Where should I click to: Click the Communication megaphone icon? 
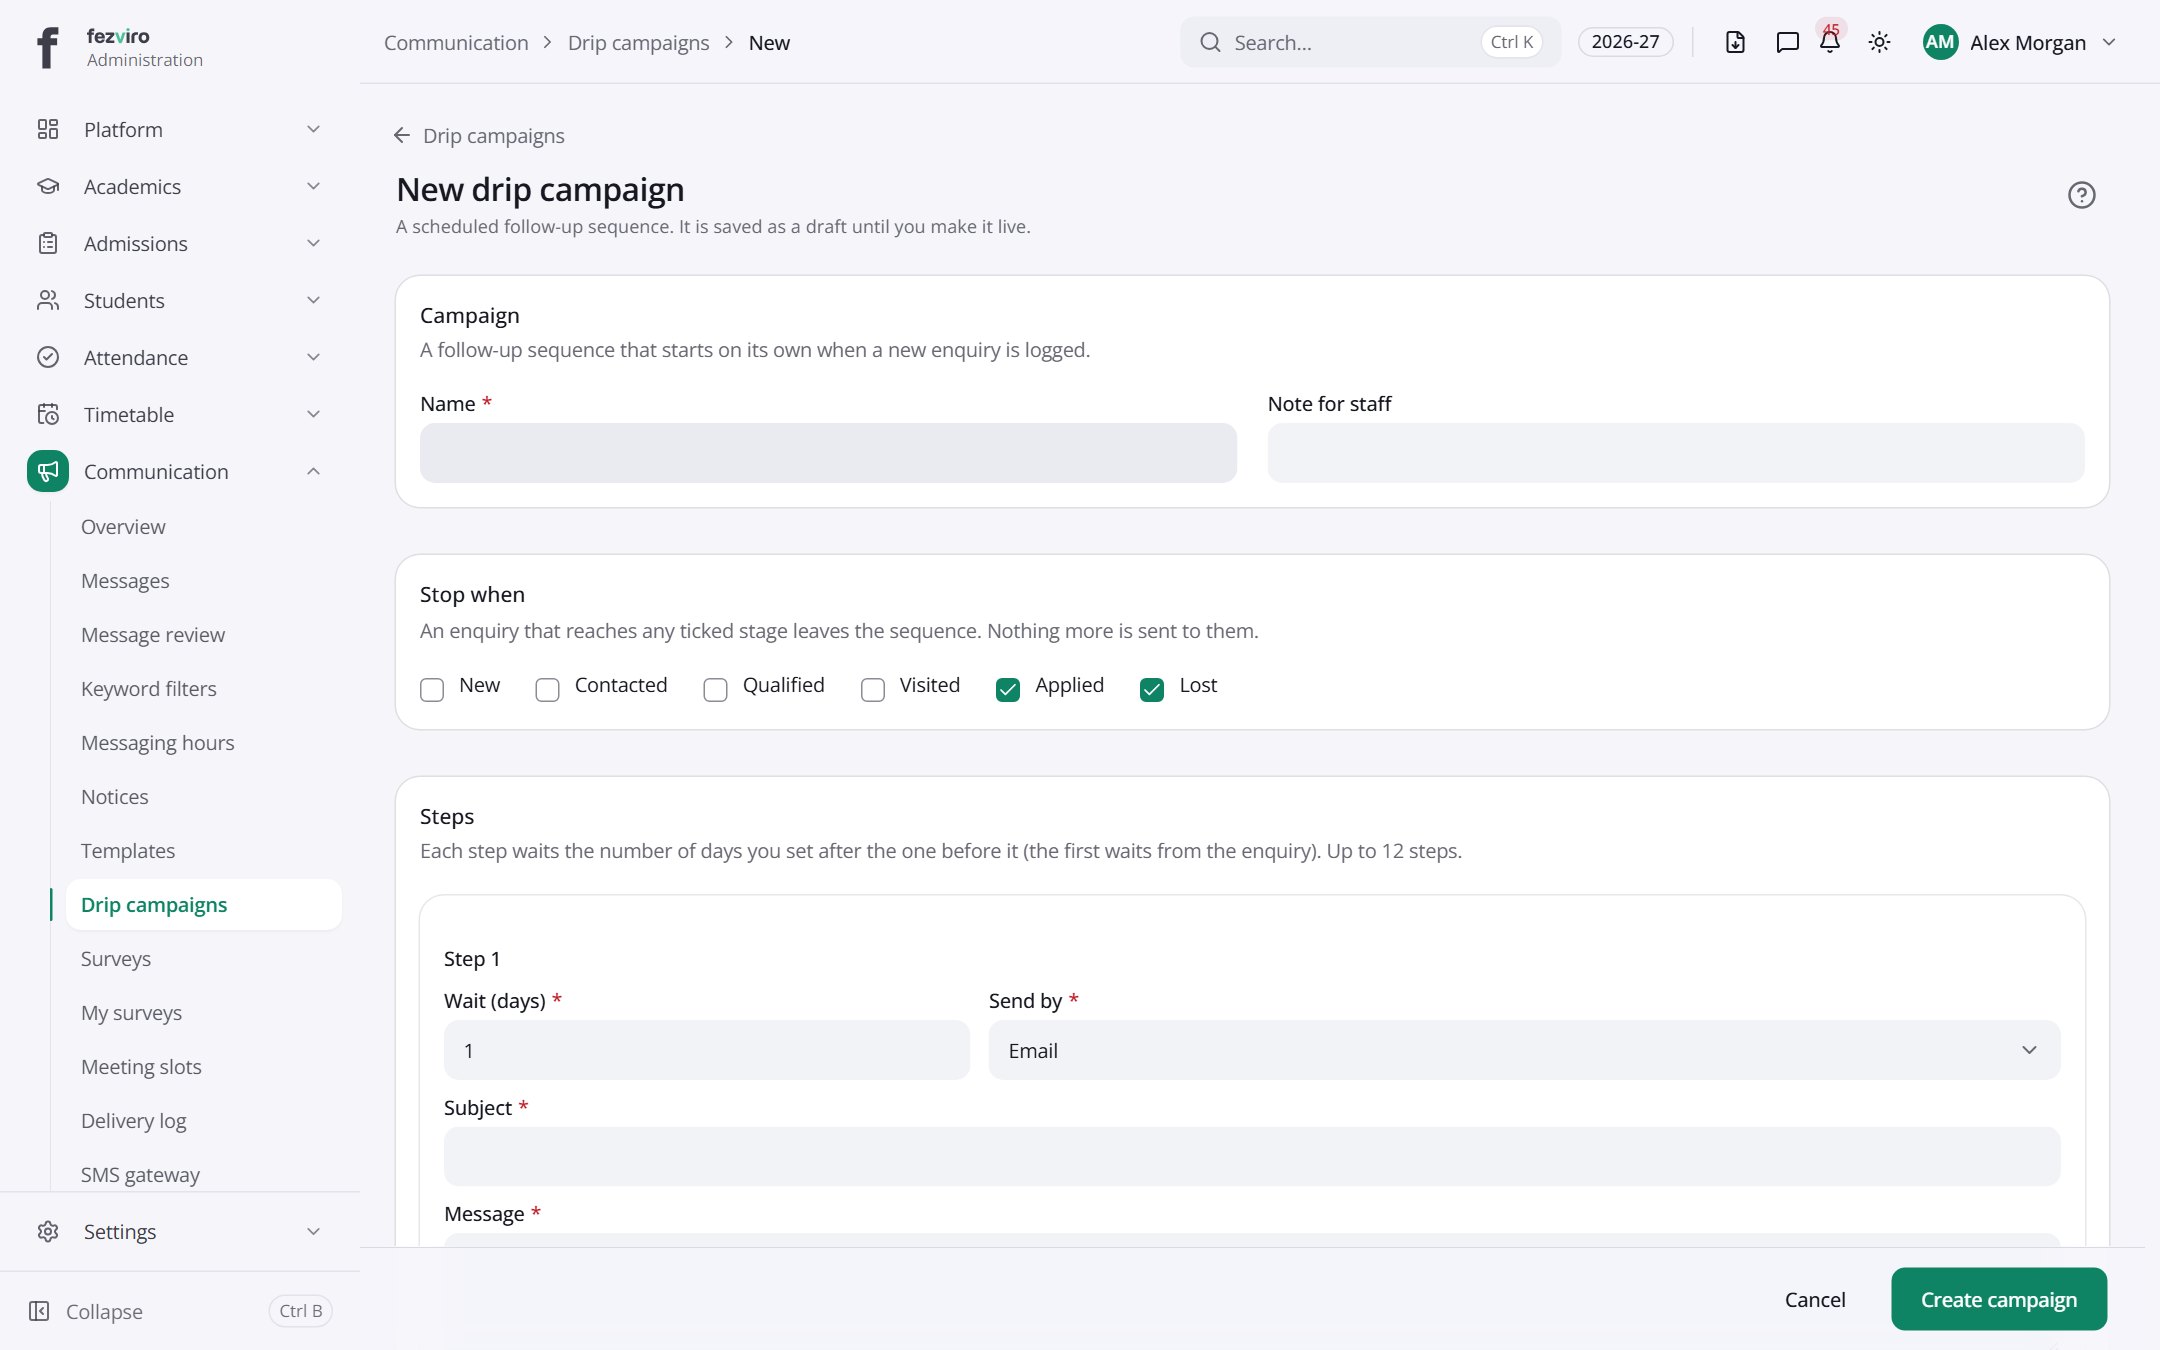(48, 471)
